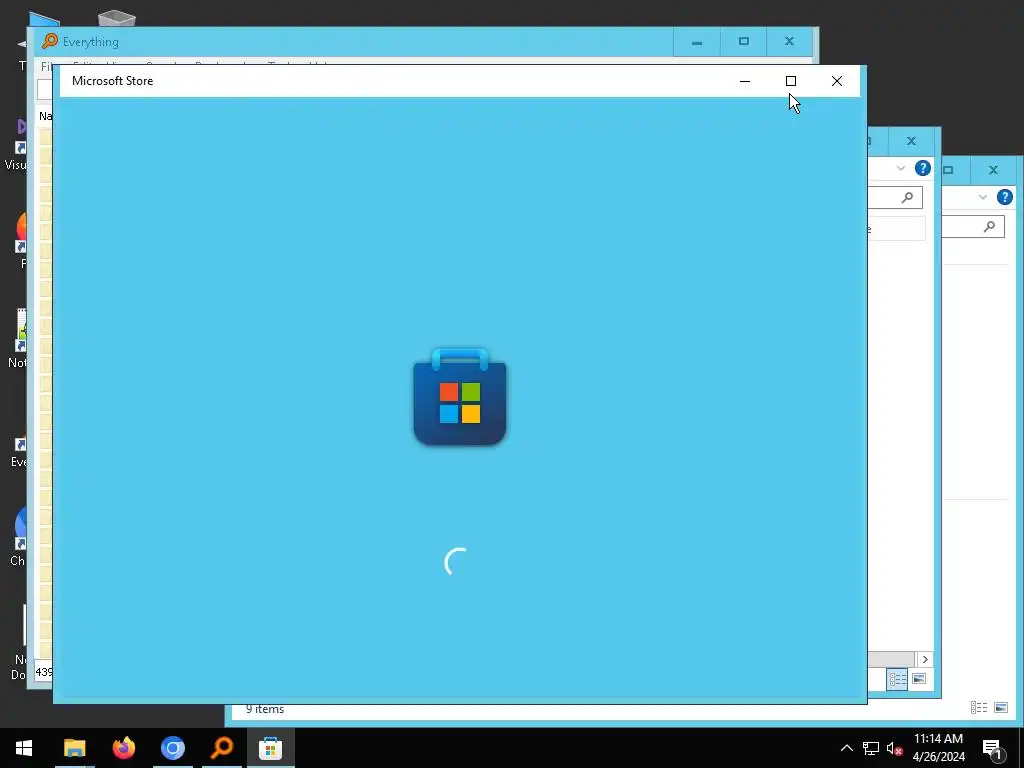Open the network status tray icon
1024x768 pixels.
[x=871, y=748]
